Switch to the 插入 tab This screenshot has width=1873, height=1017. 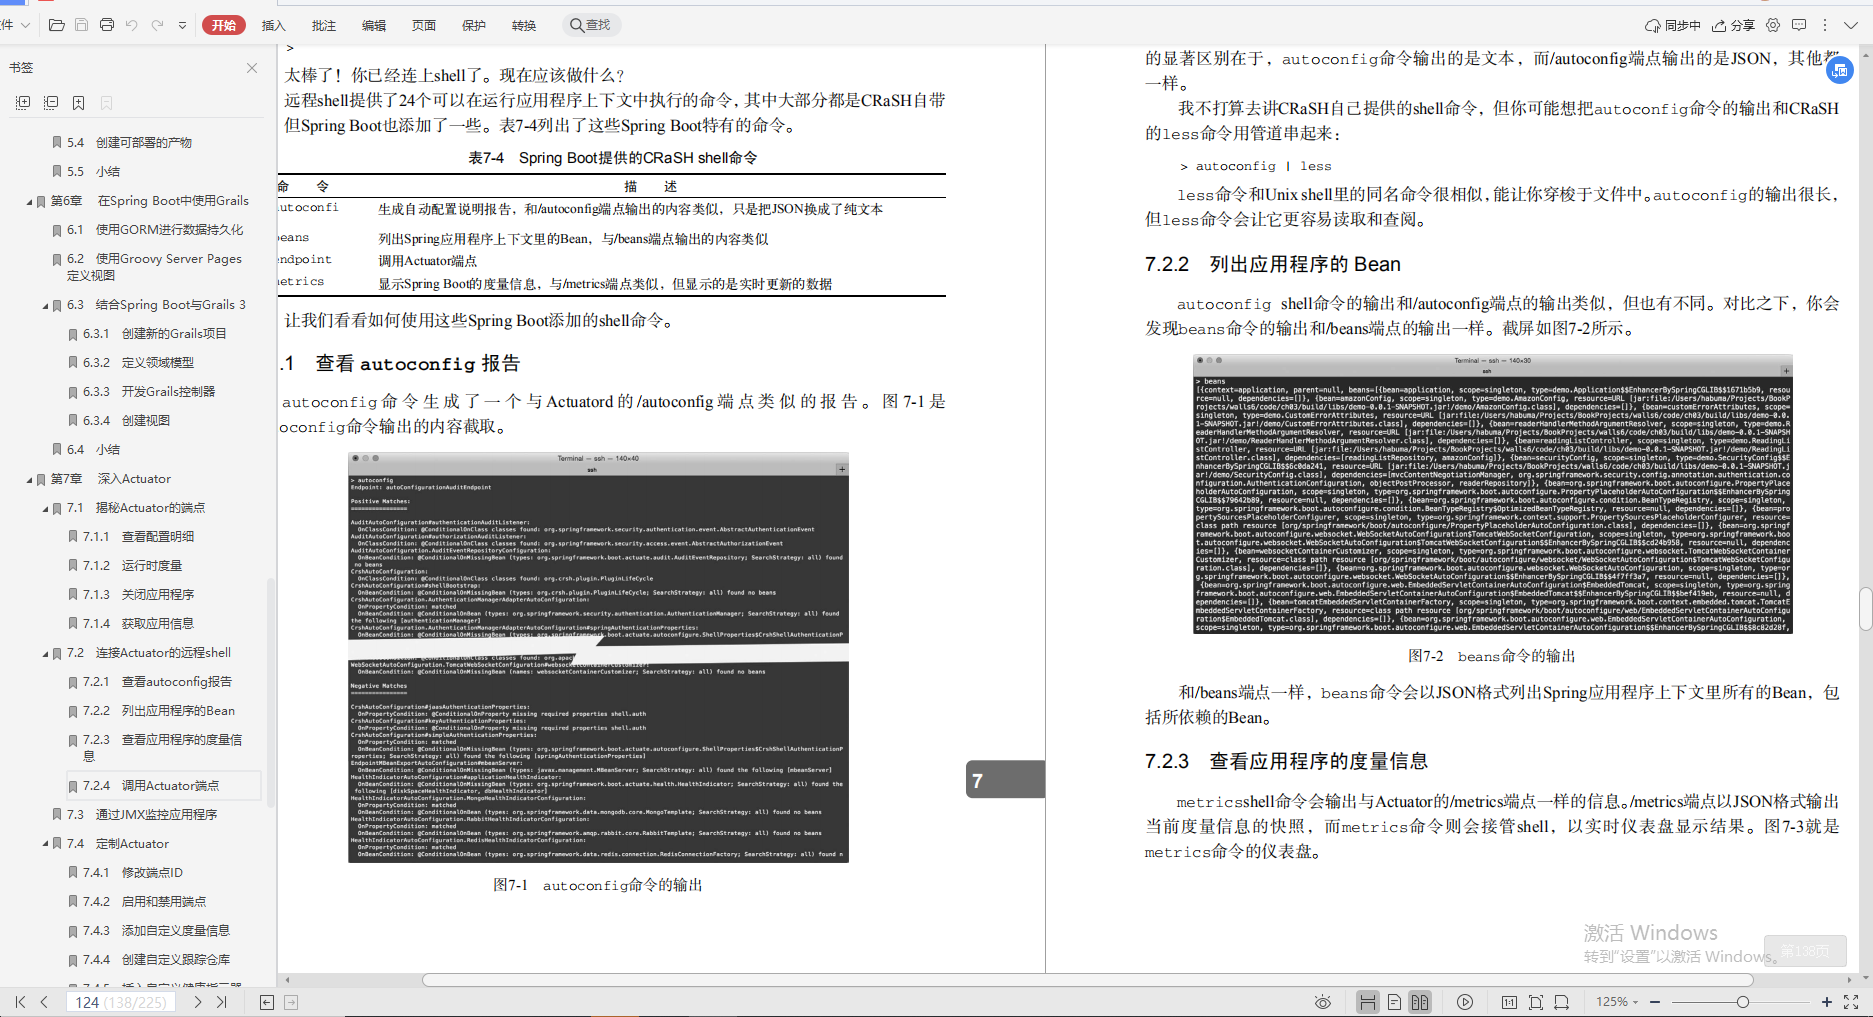point(273,25)
